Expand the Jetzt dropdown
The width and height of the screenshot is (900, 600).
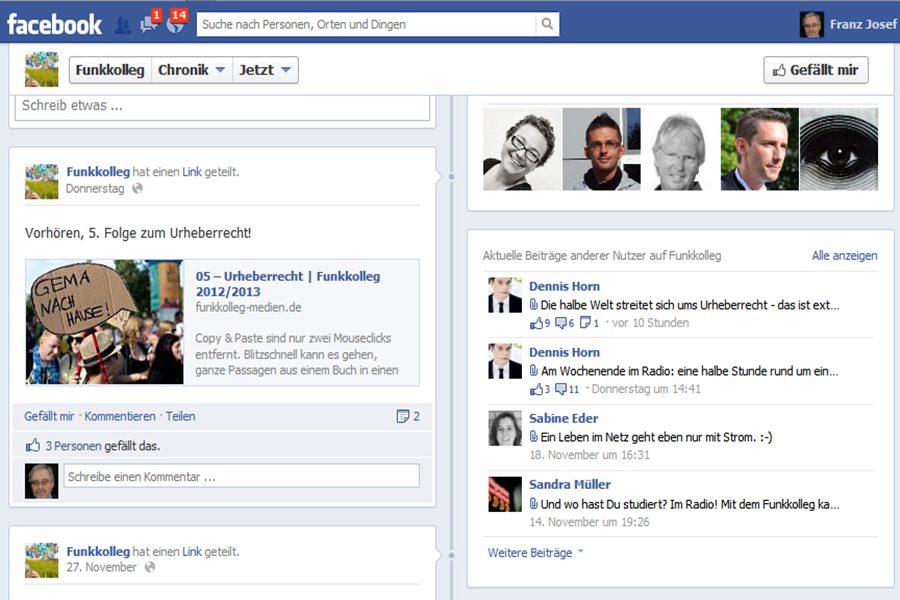[265, 70]
